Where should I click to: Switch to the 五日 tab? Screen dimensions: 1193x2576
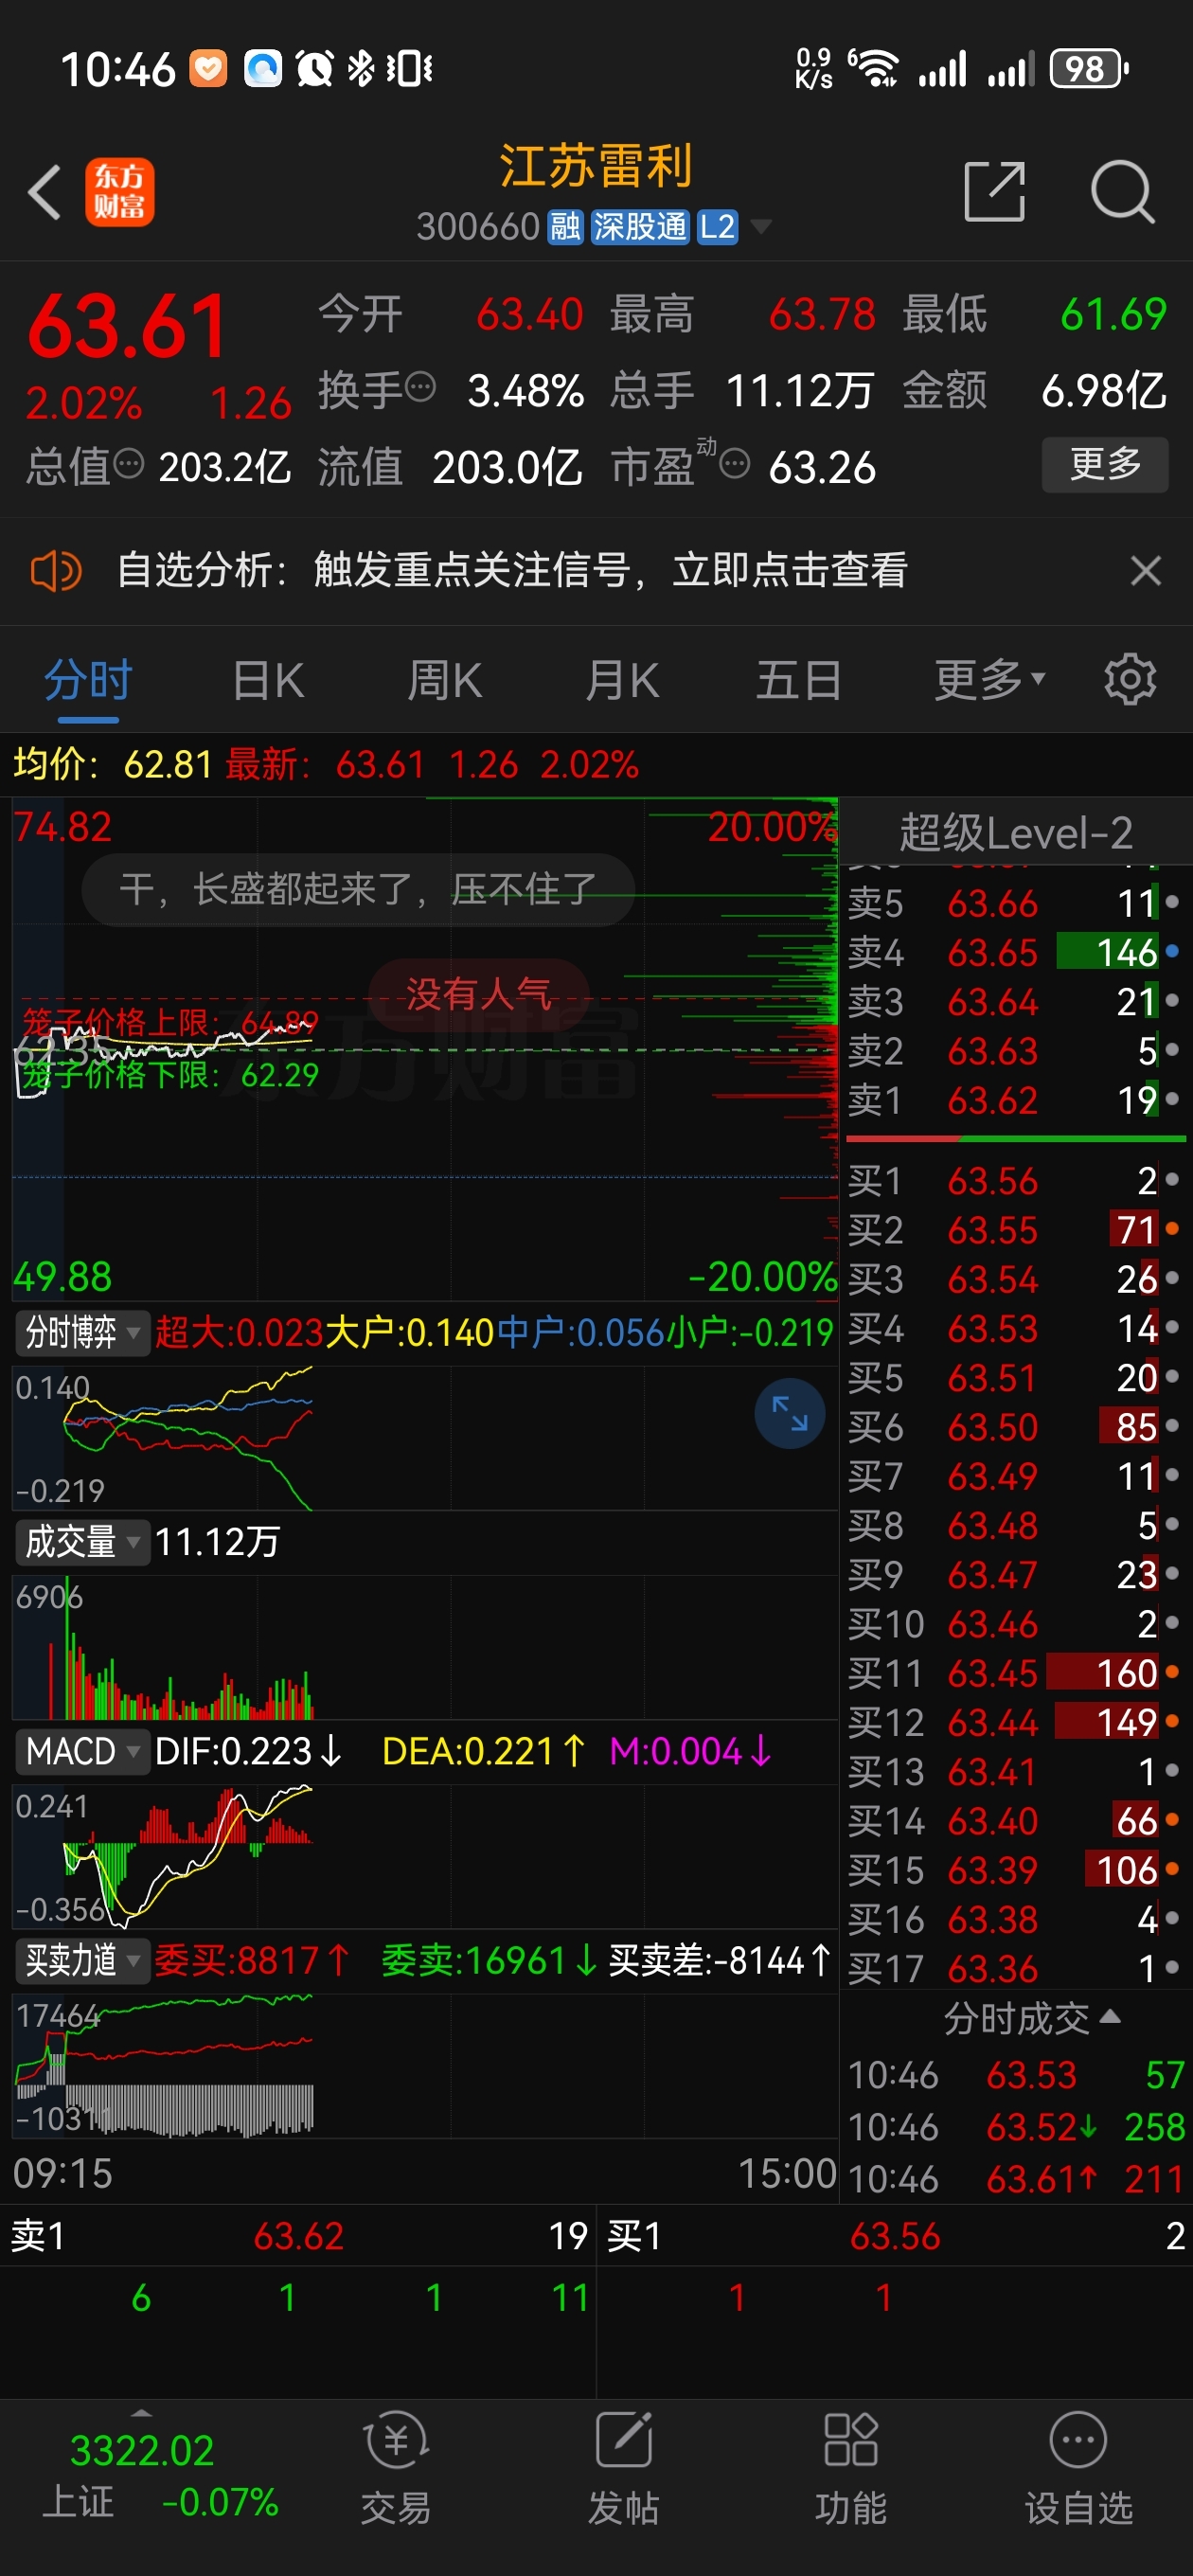coord(799,680)
